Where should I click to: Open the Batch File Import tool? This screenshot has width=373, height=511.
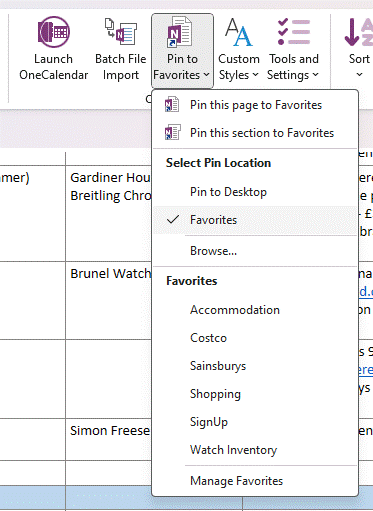(x=121, y=32)
